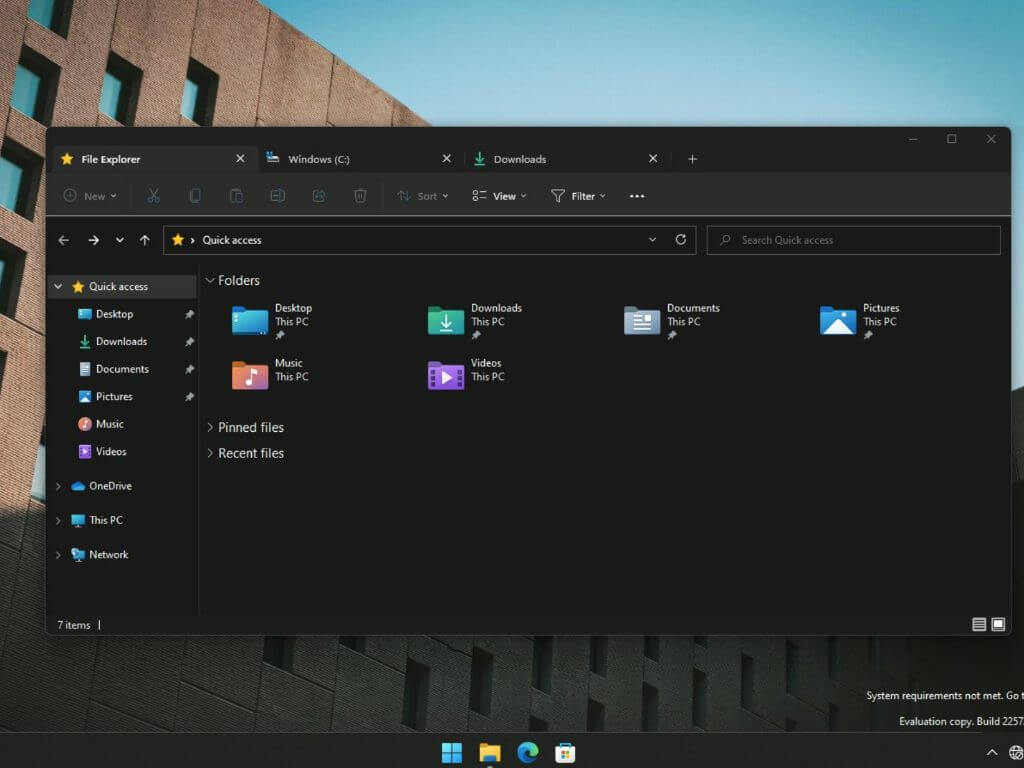Image resolution: width=1024 pixels, height=768 pixels.
Task: Open the Filter dropdown menu
Action: [578, 196]
